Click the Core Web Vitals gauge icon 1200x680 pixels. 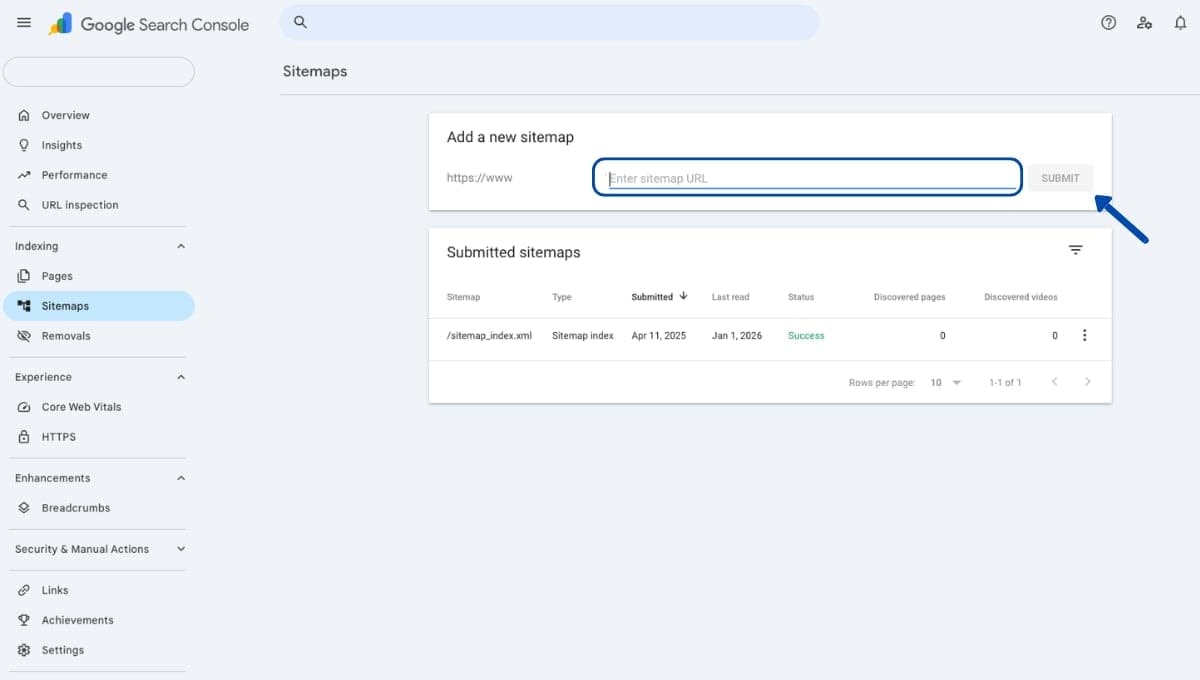click(24, 407)
